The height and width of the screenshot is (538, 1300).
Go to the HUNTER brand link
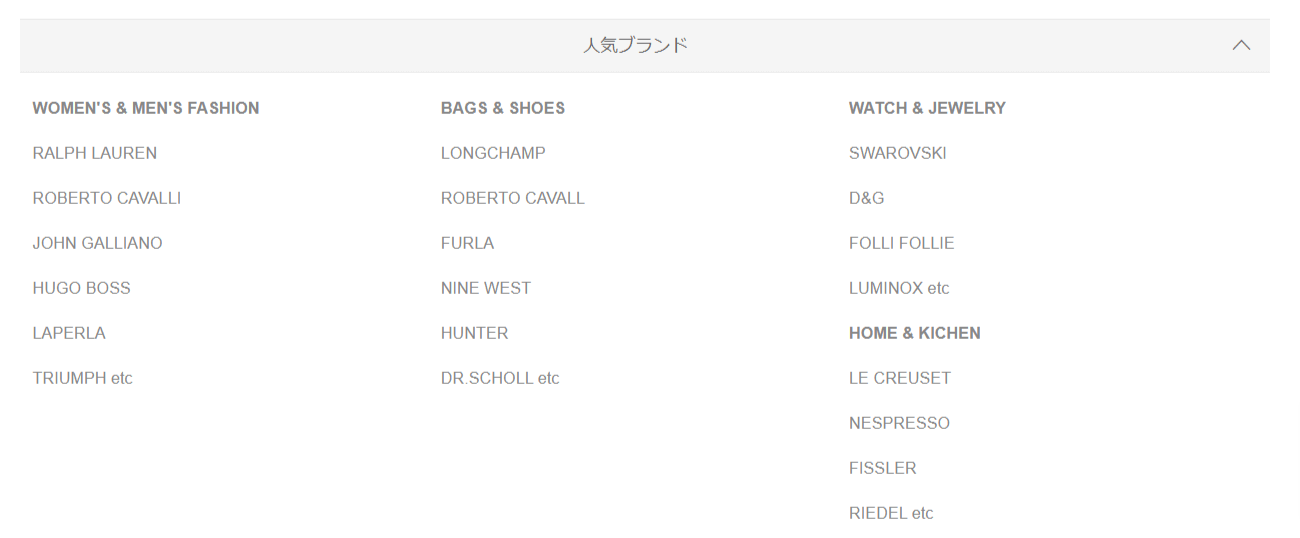tap(474, 333)
